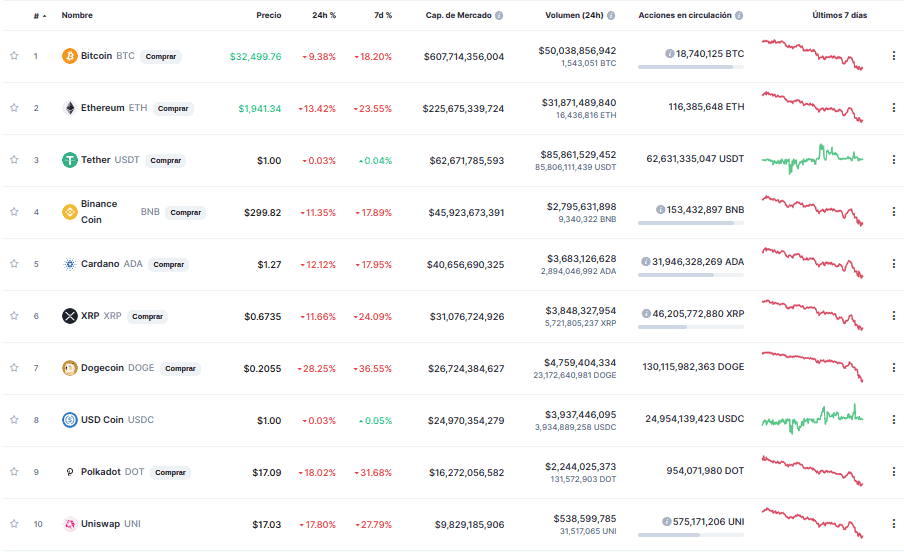Sort by Nombre column header
Image resolution: width=904 pixels, height=552 pixels.
point(77,15)
